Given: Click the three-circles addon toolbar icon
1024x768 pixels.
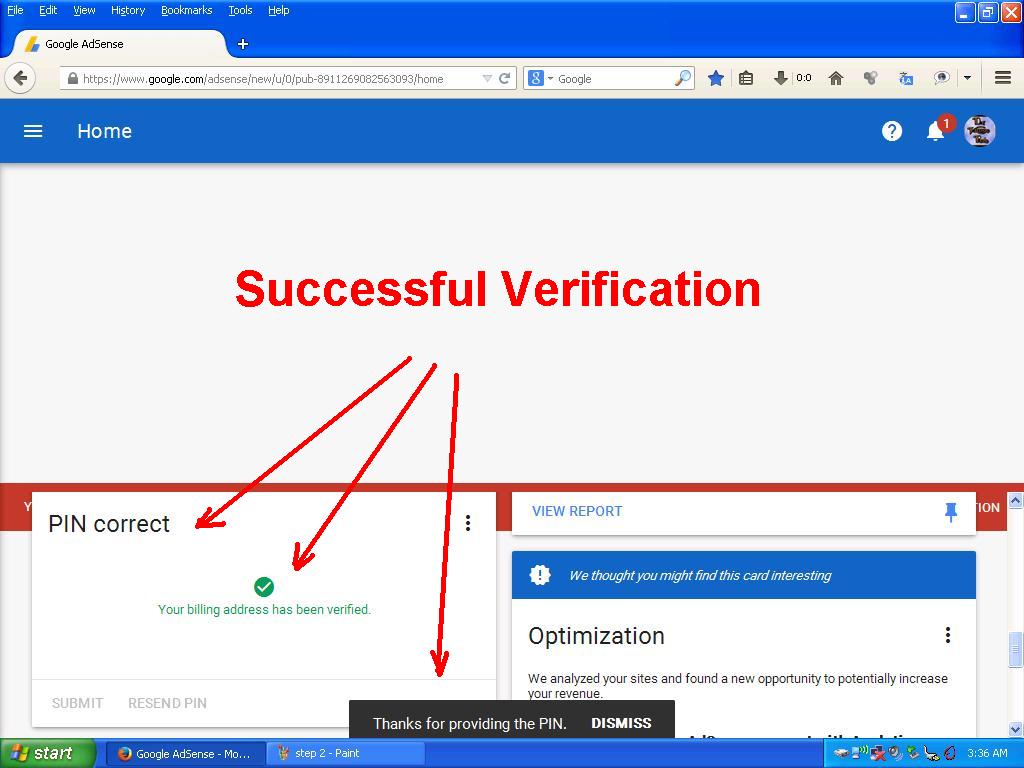Looking at the screenshot, I should 870,78.
